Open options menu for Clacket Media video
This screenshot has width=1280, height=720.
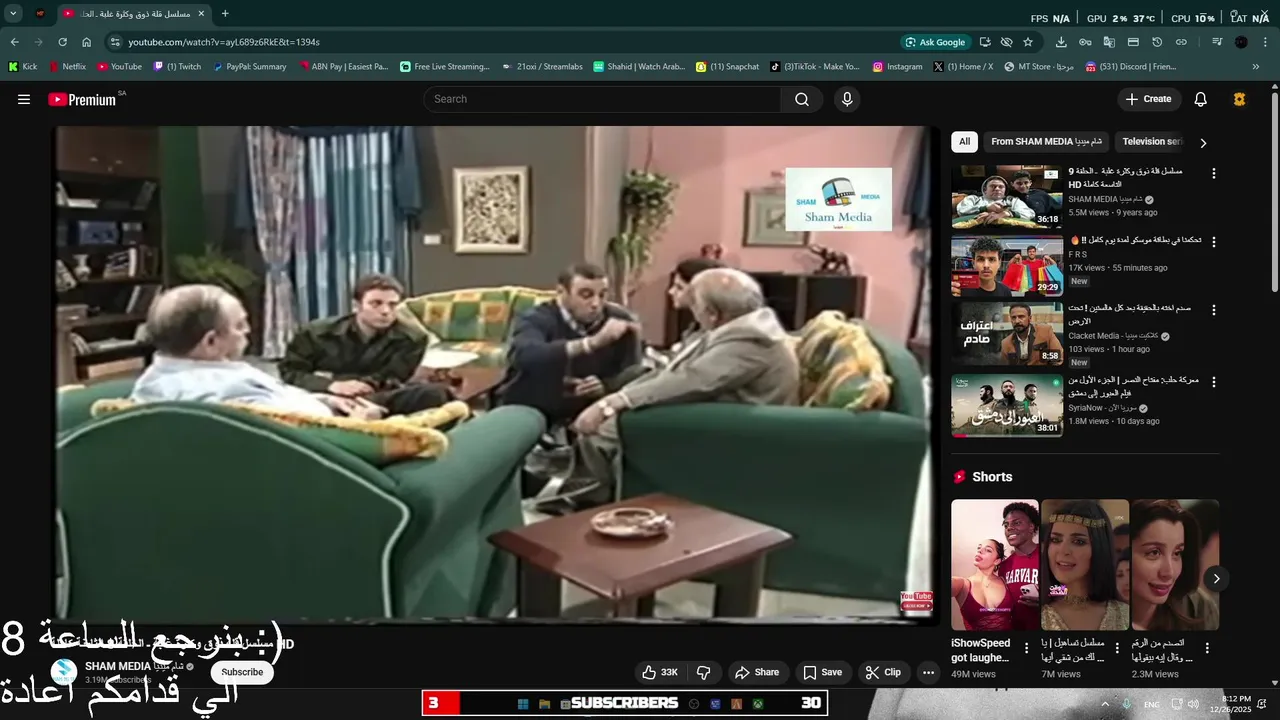point(1214,311)
